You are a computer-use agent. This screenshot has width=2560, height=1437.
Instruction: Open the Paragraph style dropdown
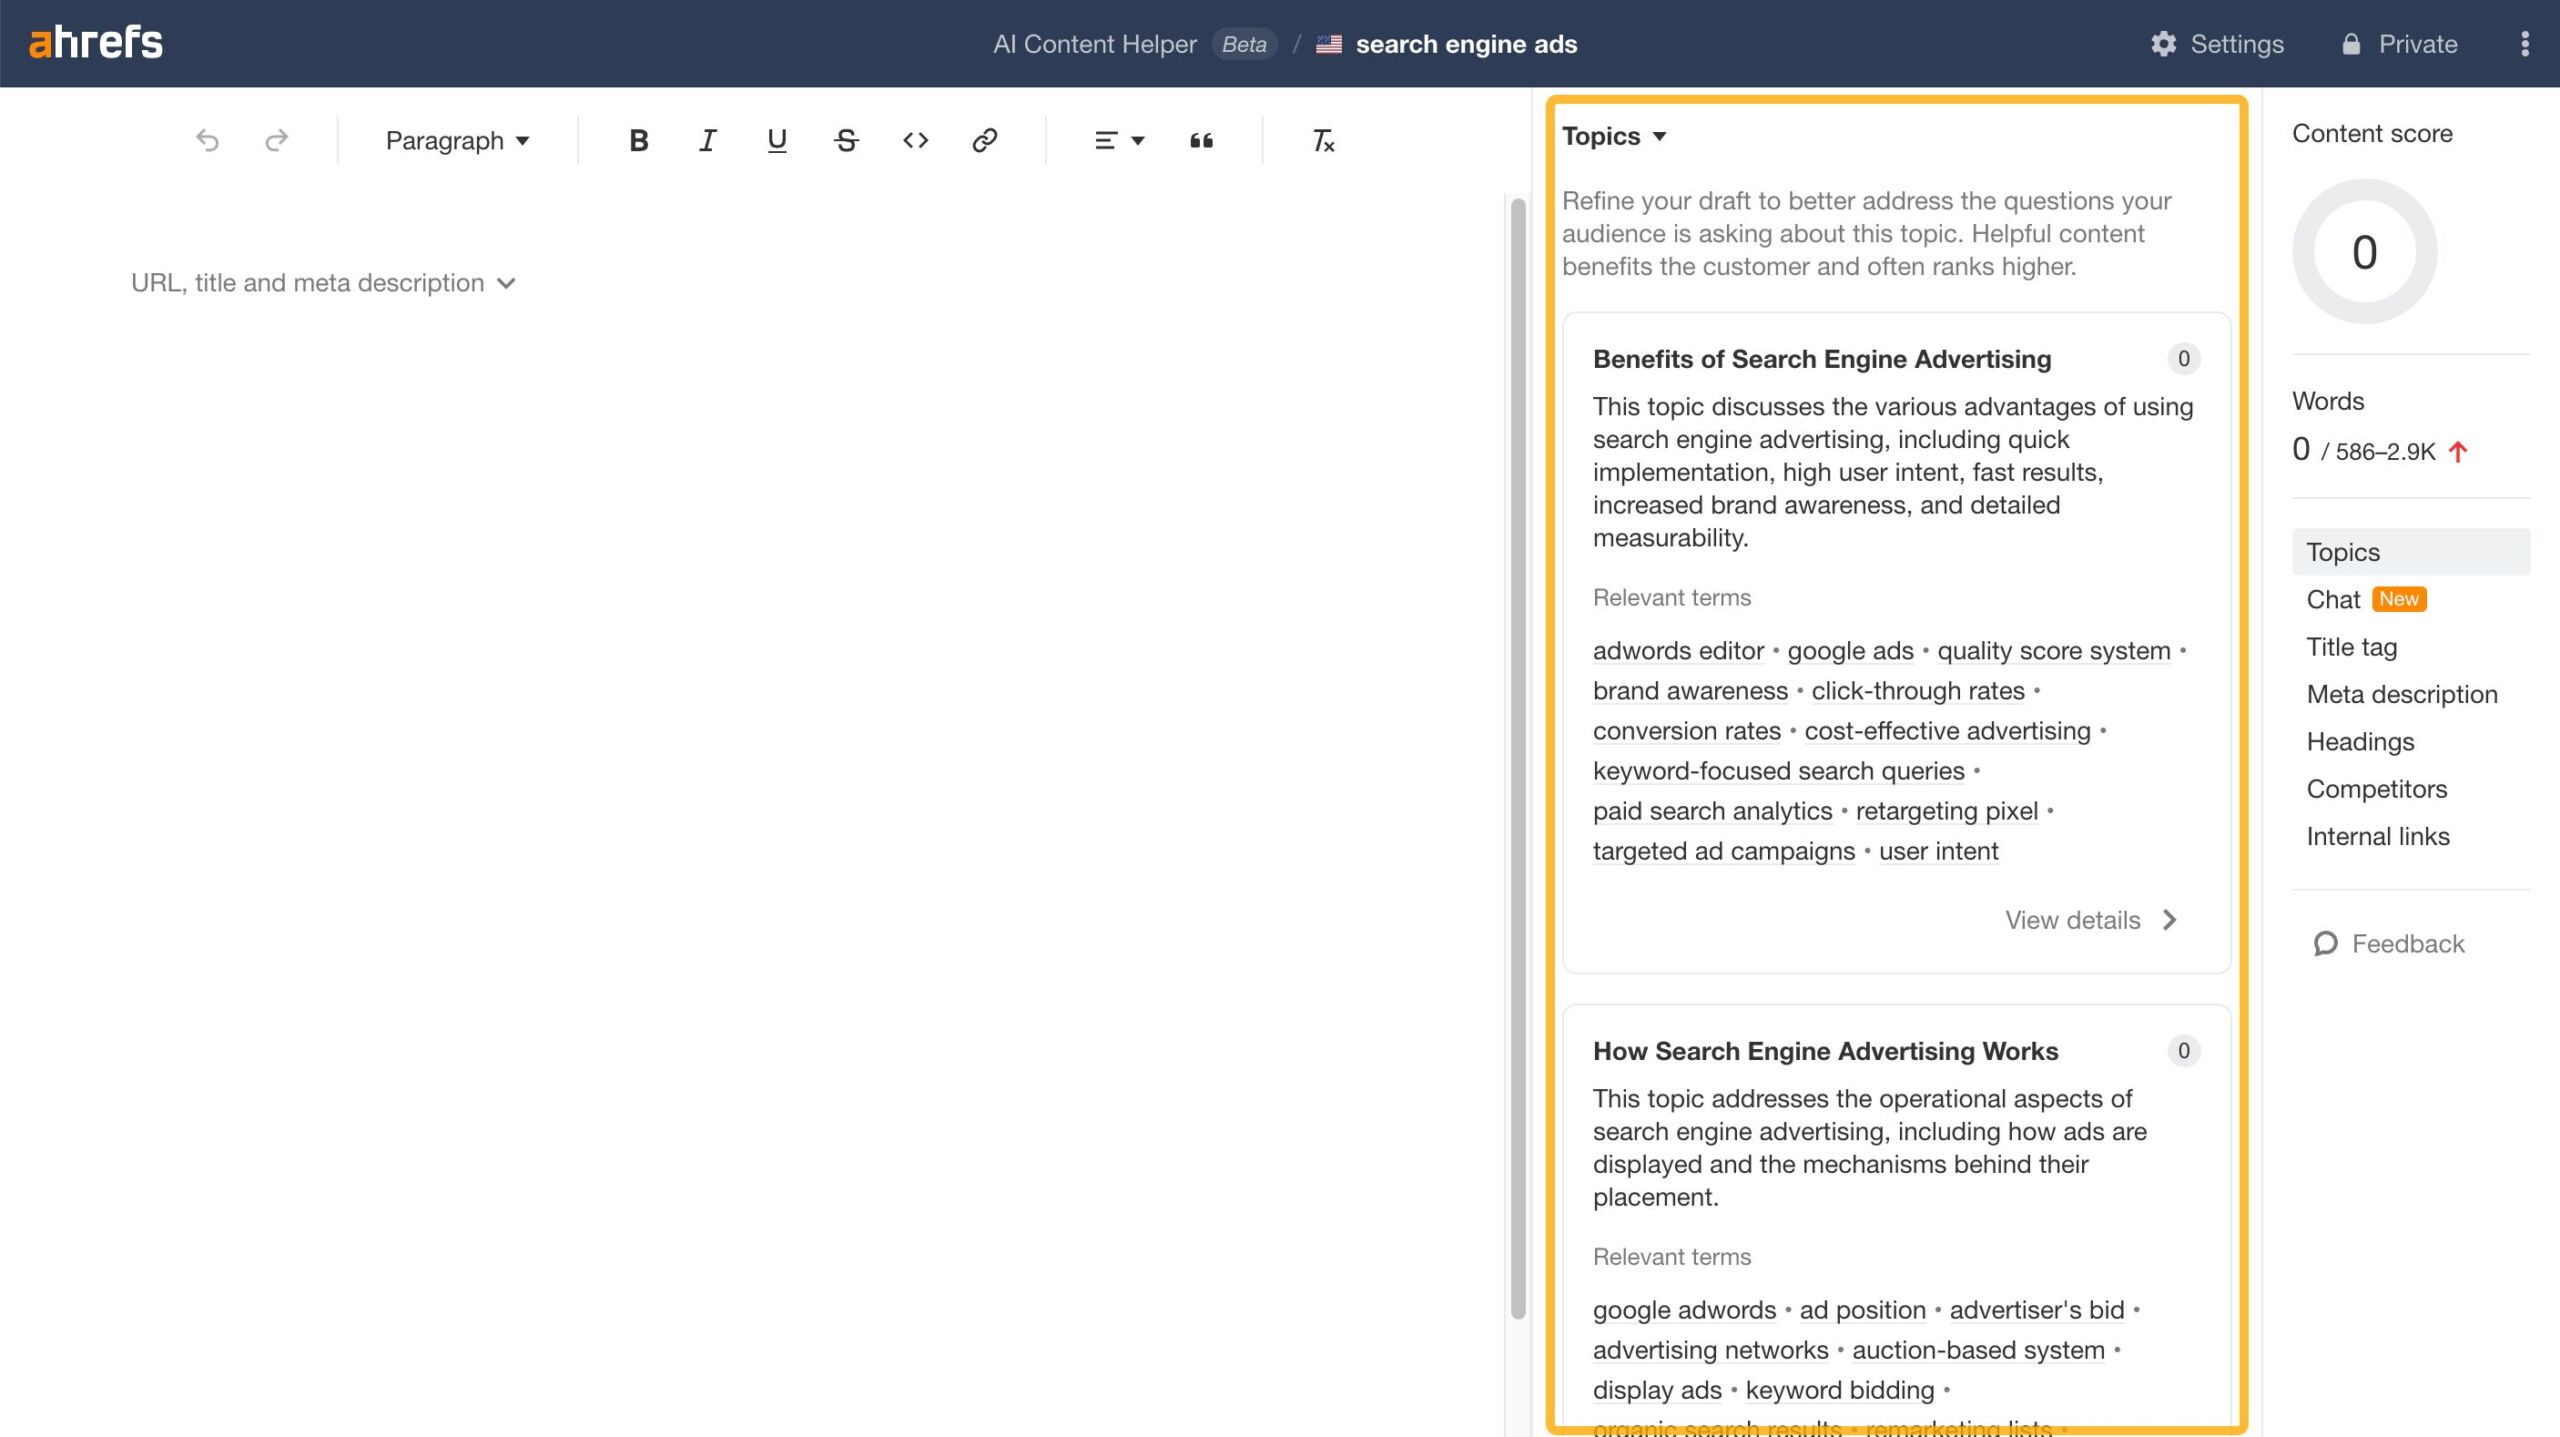coord(457,140)
